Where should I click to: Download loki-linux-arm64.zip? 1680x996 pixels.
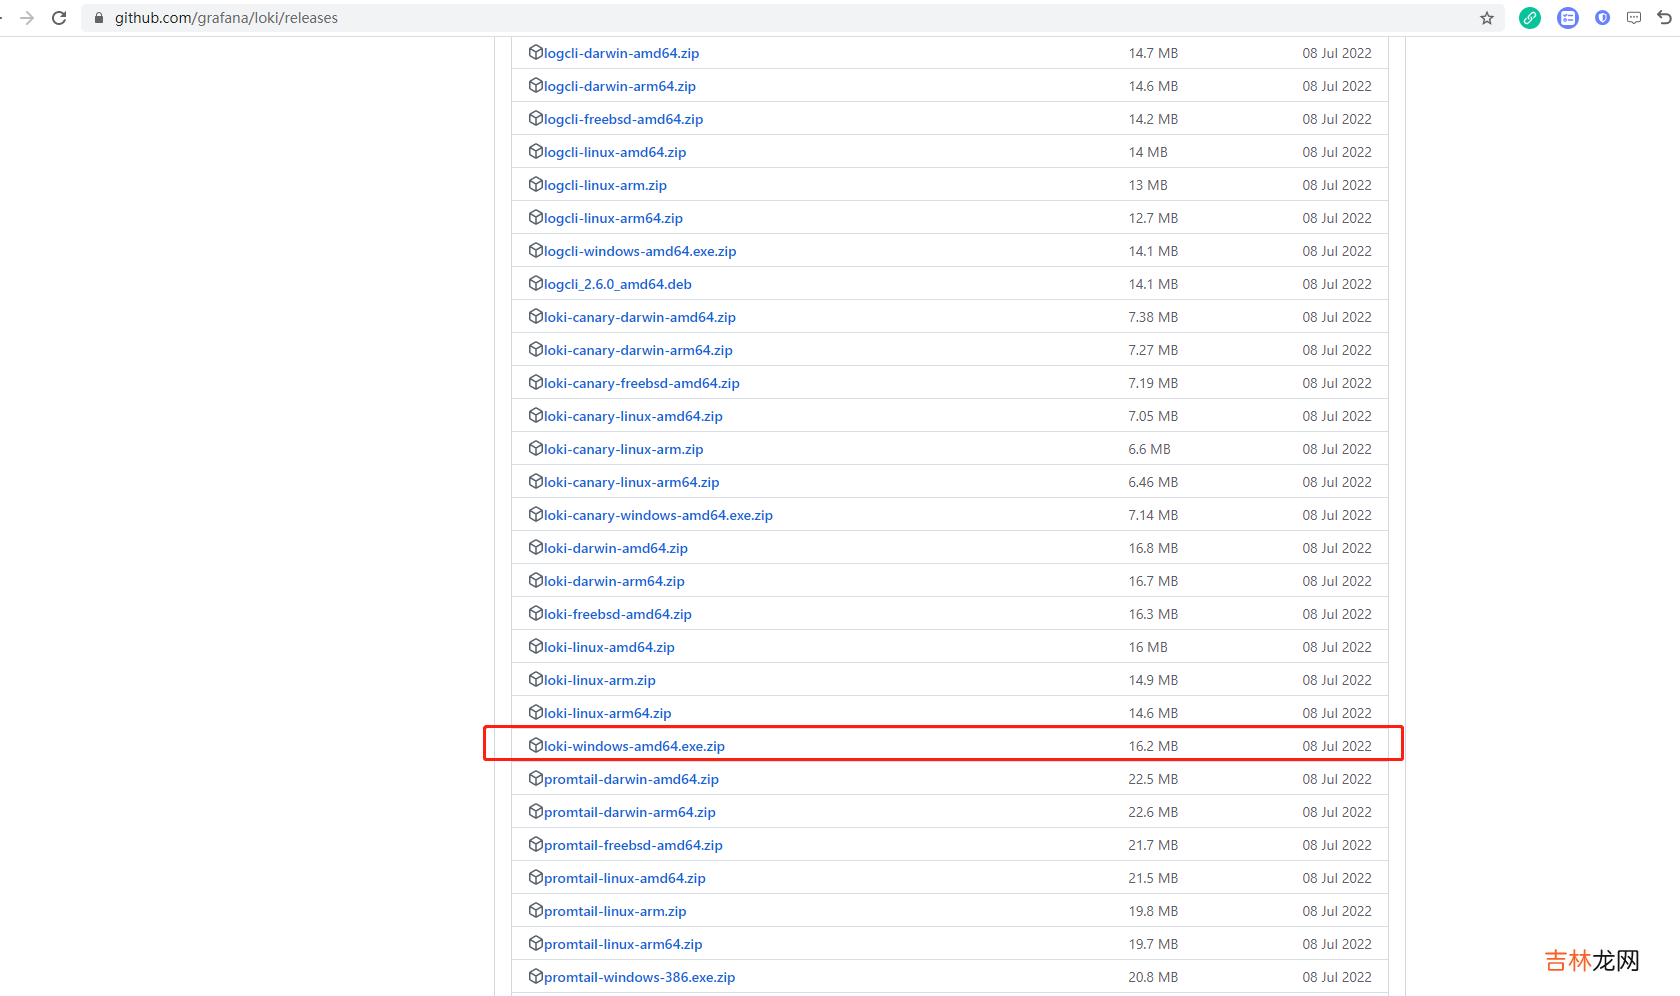click(x=608, y=713)
